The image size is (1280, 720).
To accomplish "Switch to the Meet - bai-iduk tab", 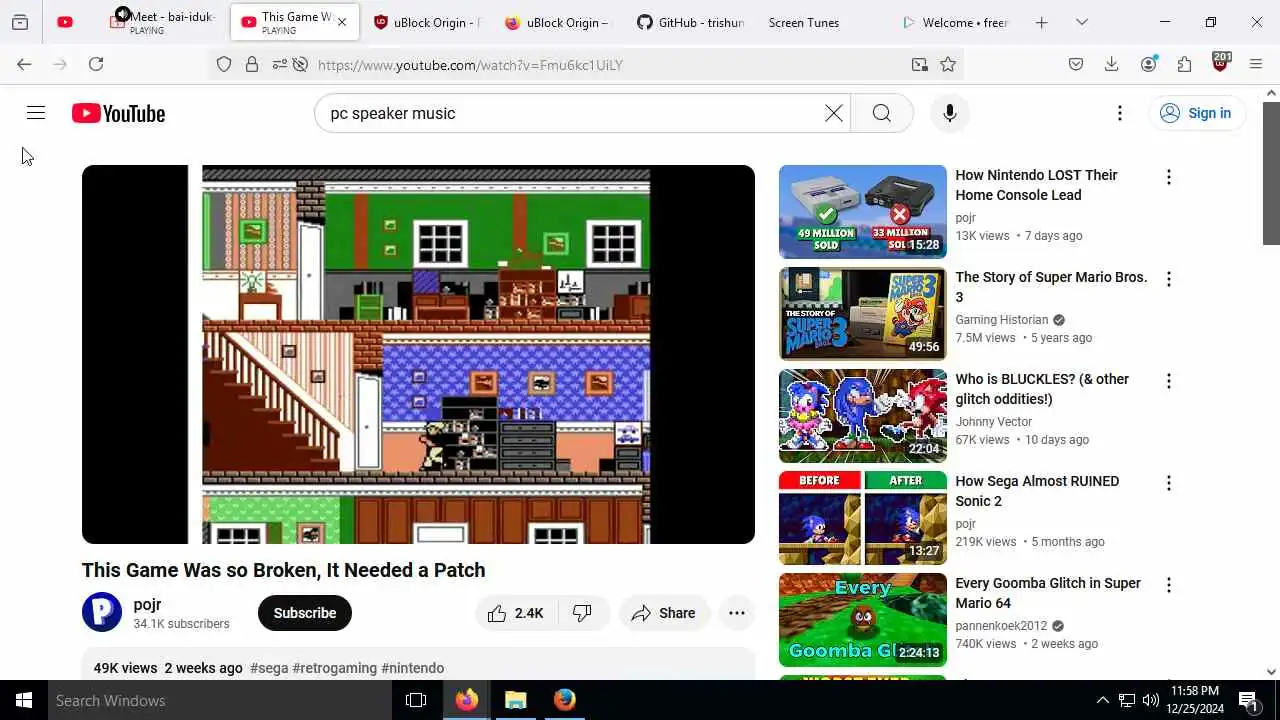I will [162, 22].
